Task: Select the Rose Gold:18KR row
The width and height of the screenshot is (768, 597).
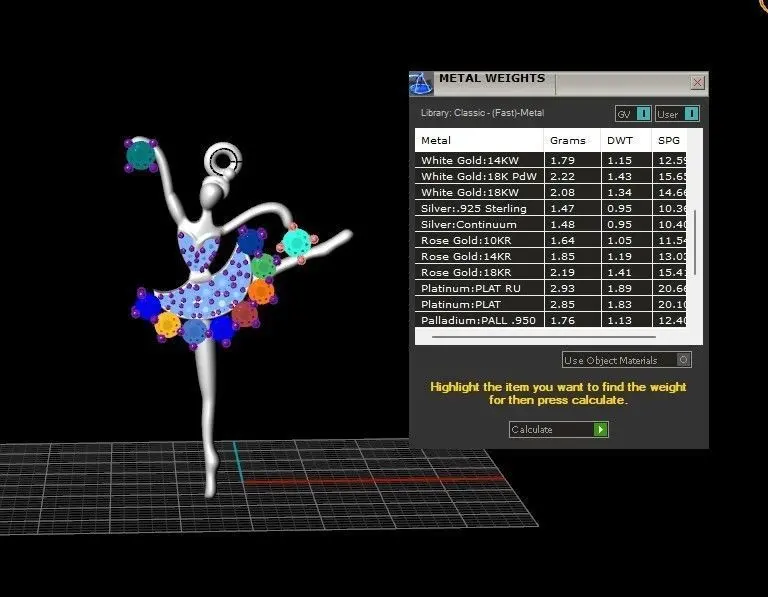Action: (x=551, y=272)
